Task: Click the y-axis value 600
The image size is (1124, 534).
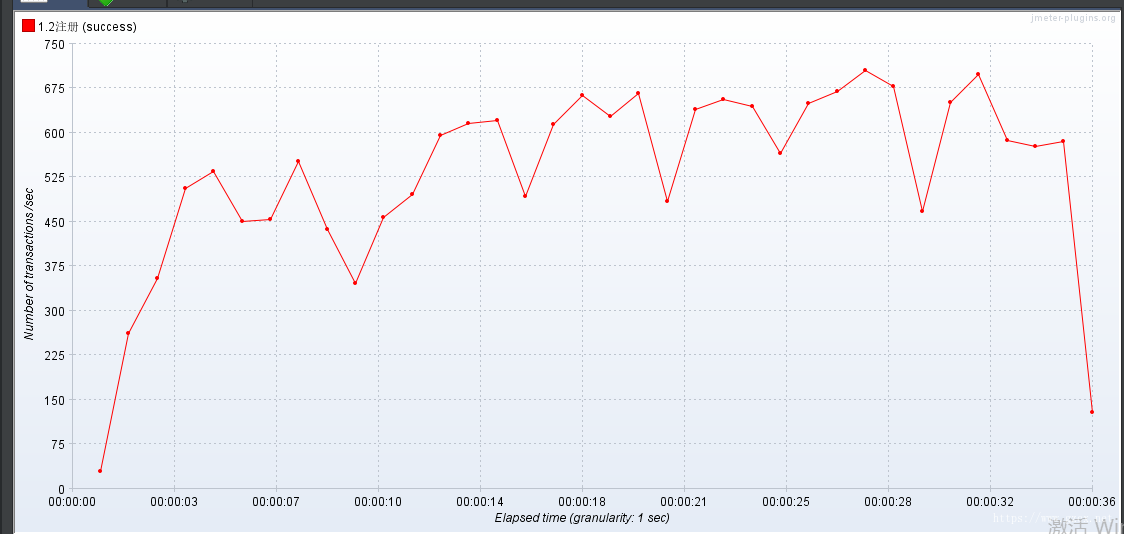Action: pos(55,133)
